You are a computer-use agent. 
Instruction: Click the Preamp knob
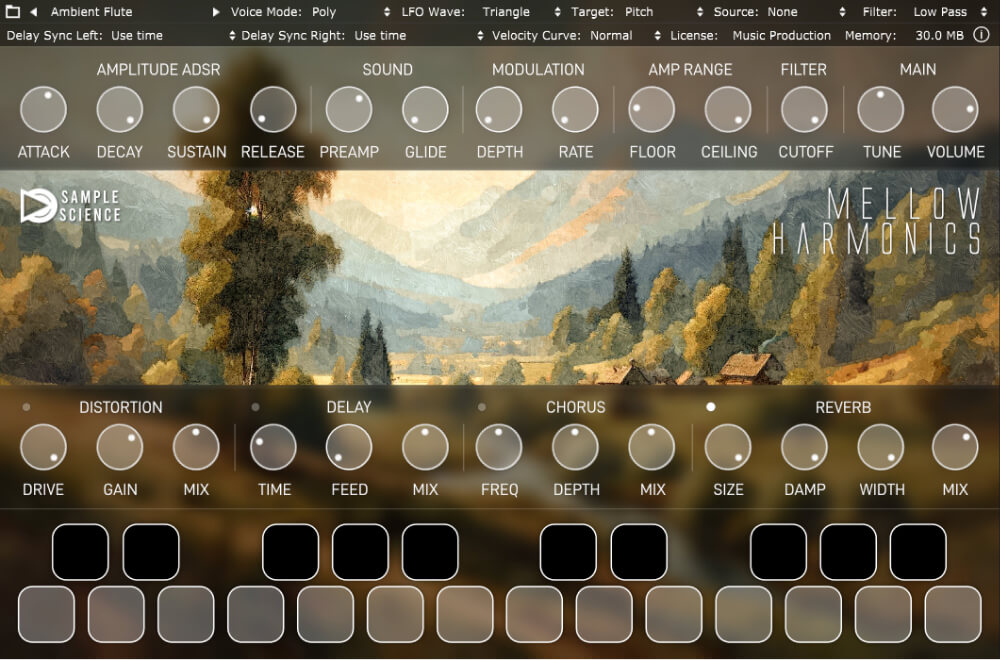(x=349, y=110)
